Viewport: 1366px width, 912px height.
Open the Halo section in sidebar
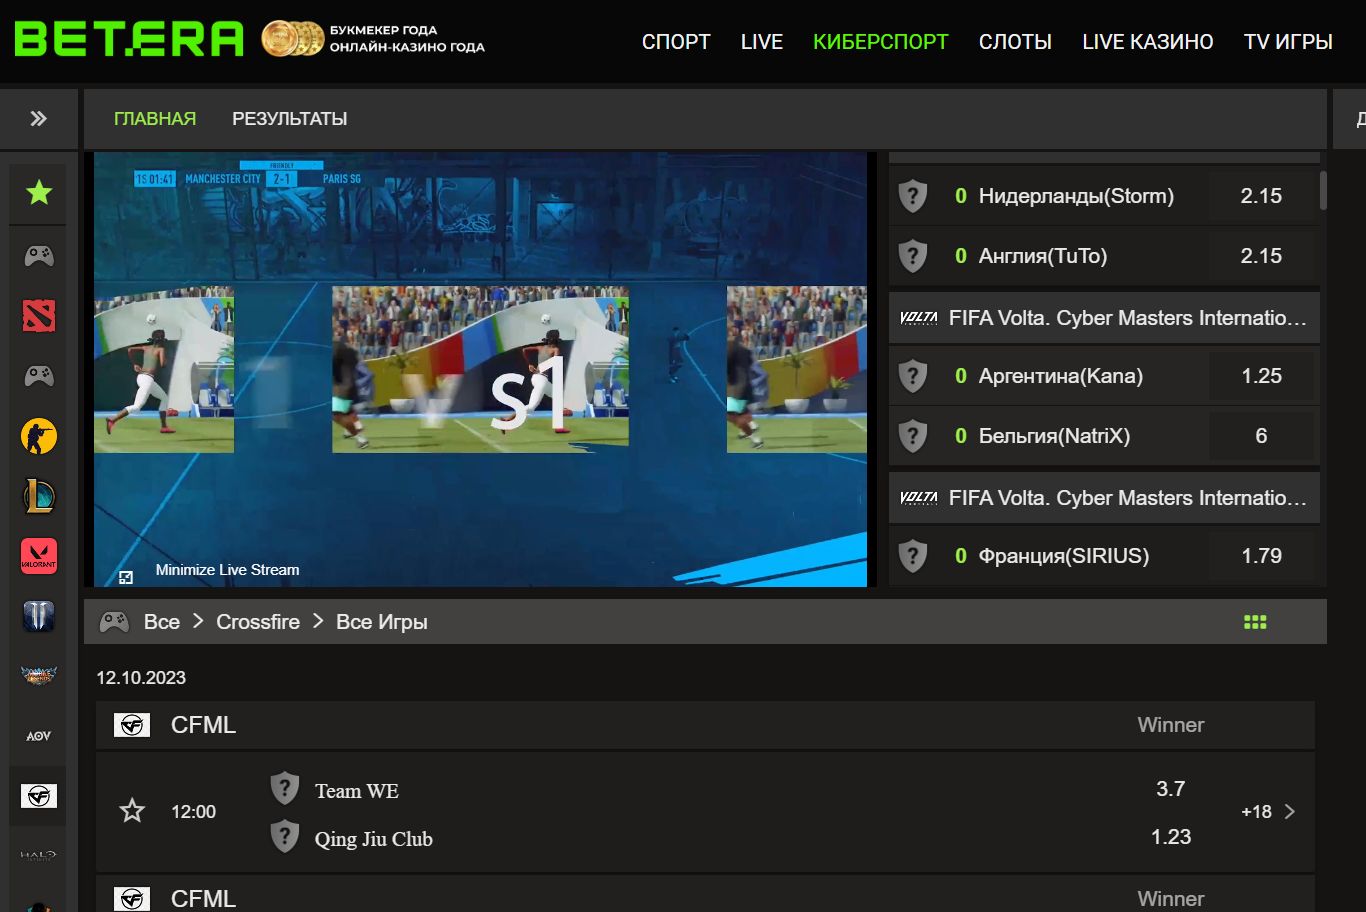39,856
